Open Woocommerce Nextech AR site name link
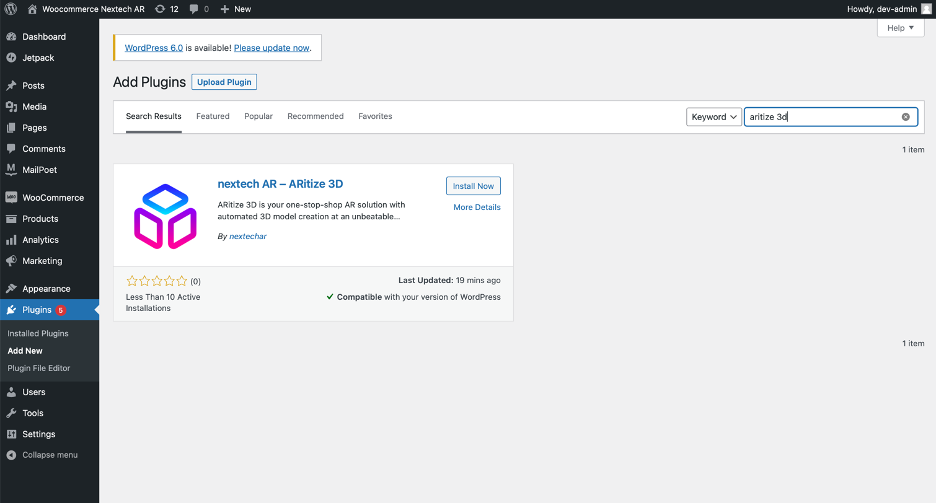This screenshot has height=504, width=936. [93, 9]
